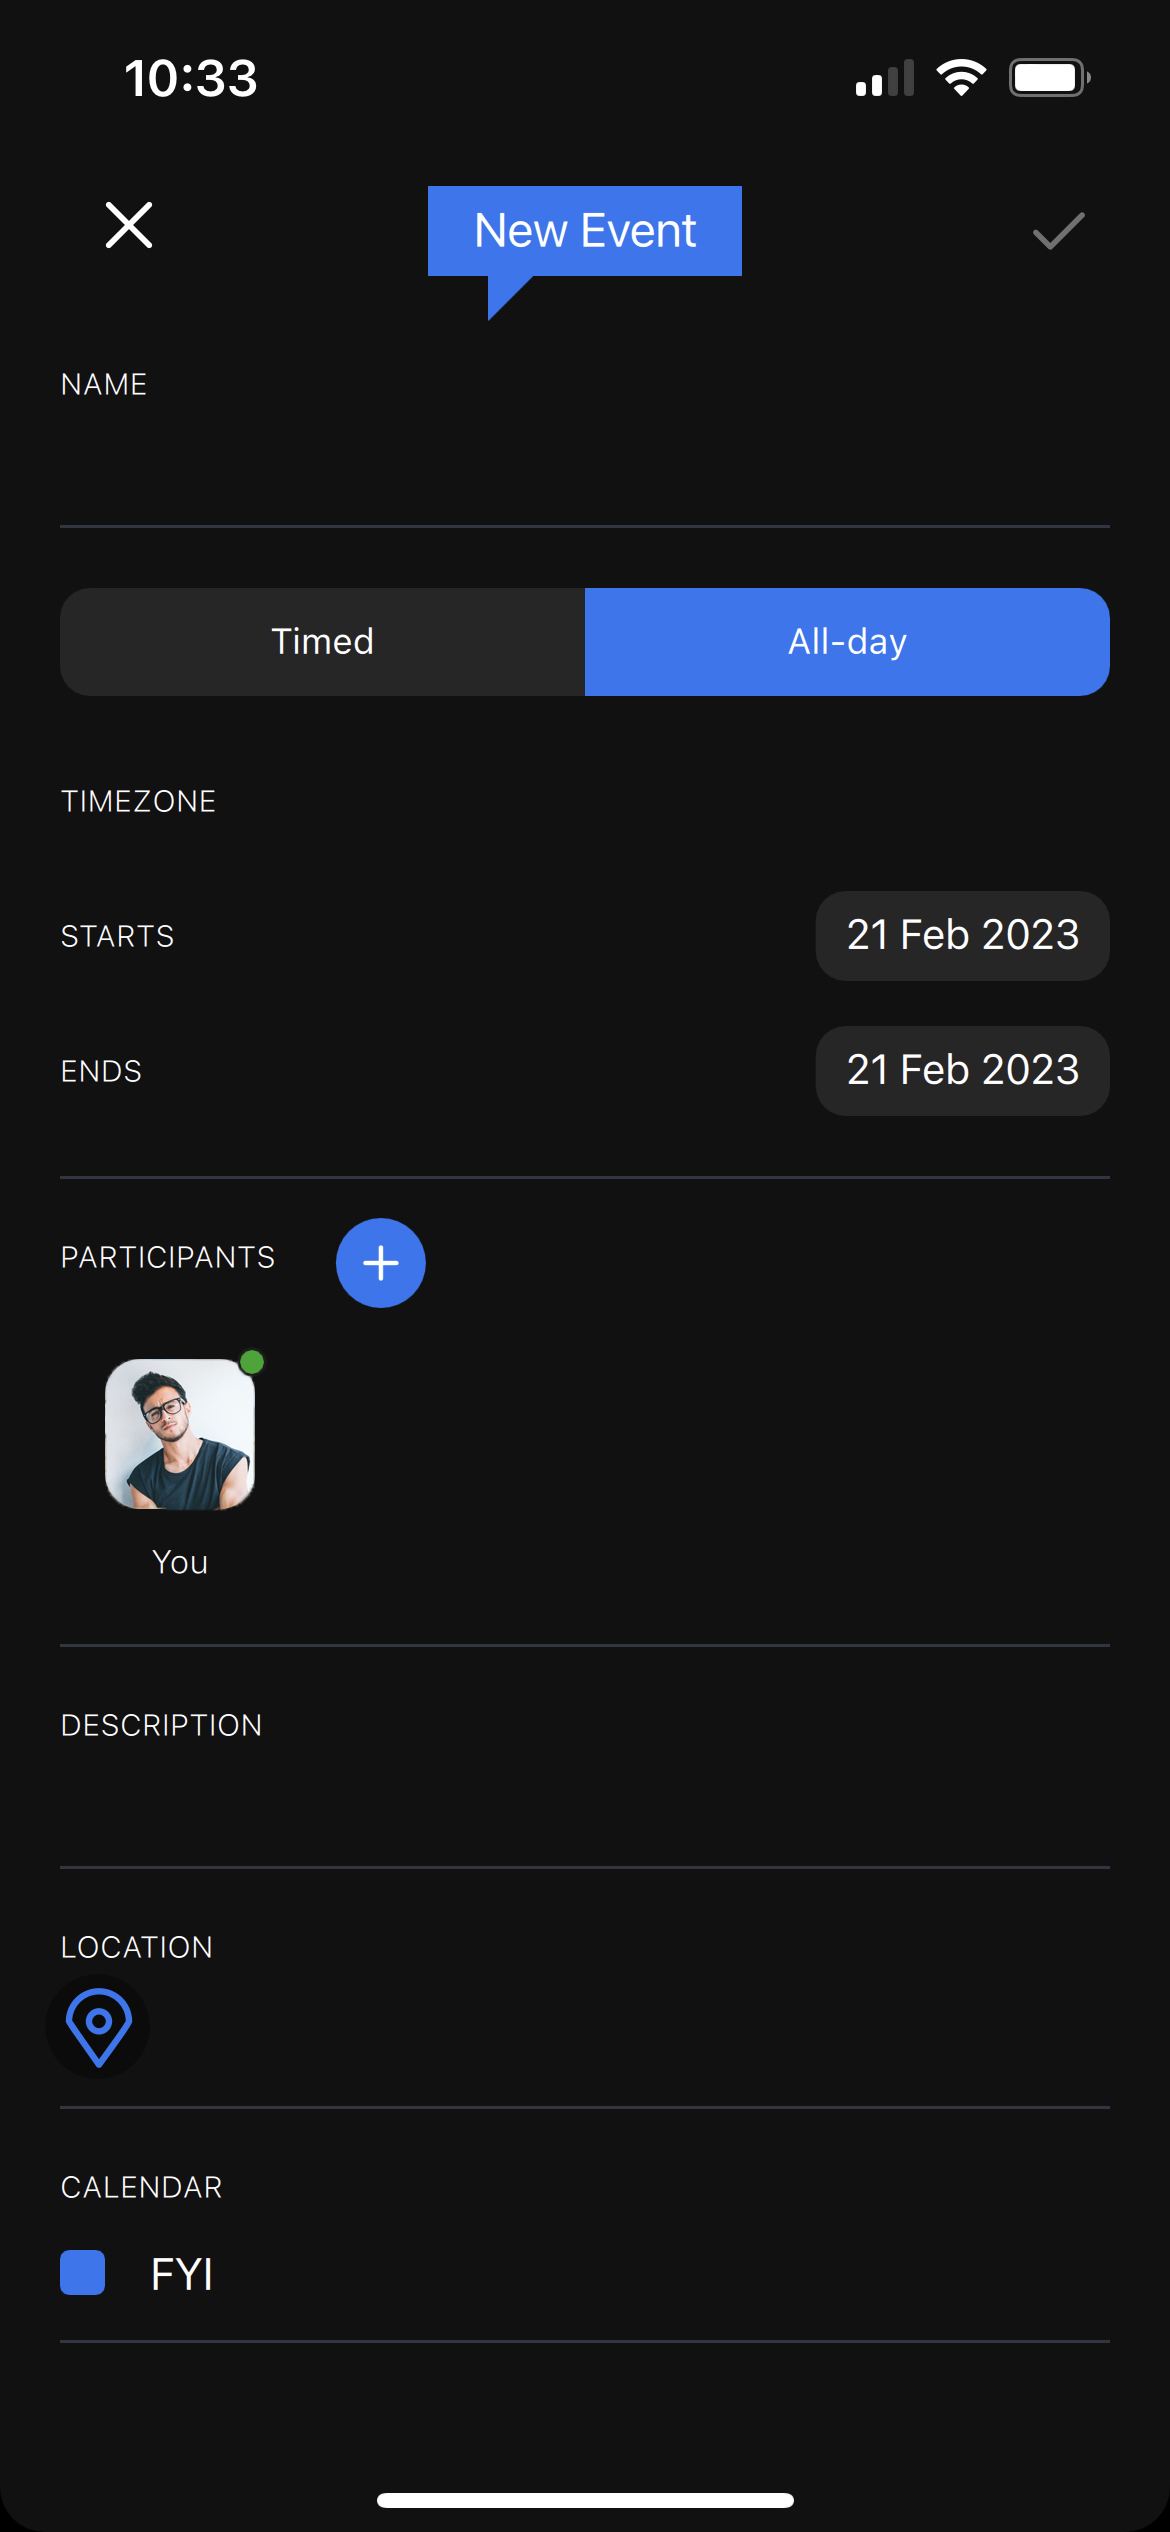1170x2532 pixels.
Task: Open your participant profile photo
Action: click(180, 1434)
